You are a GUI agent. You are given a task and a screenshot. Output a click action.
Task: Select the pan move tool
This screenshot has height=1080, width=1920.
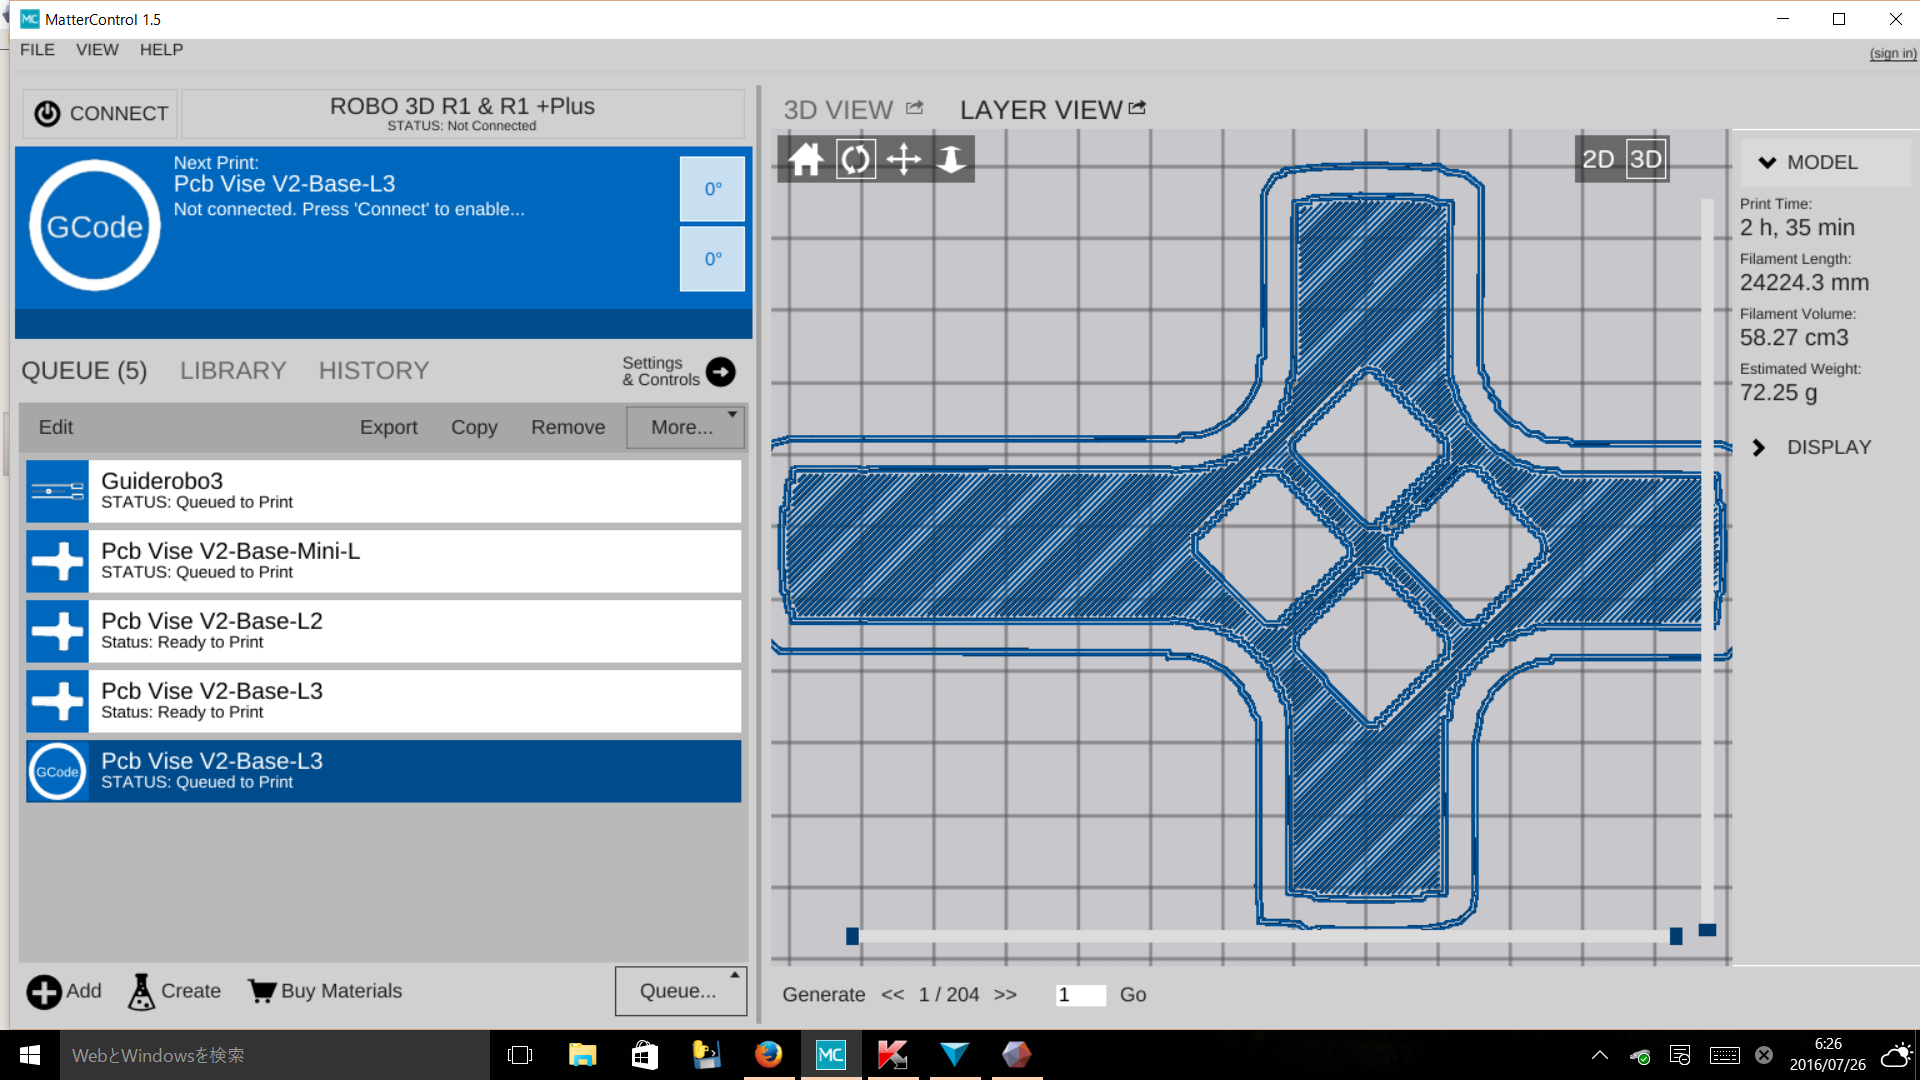pyautogui.click(x=903, y=159)
